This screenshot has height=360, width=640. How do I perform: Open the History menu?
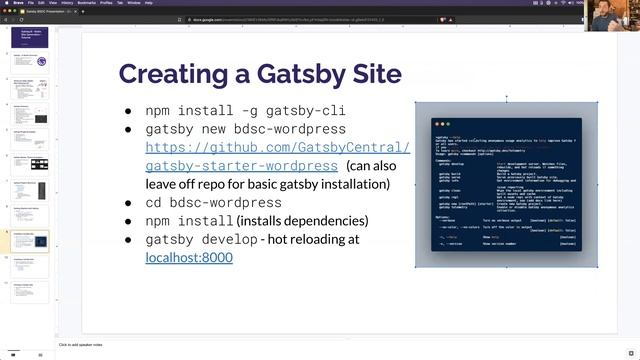coord(67,2)
